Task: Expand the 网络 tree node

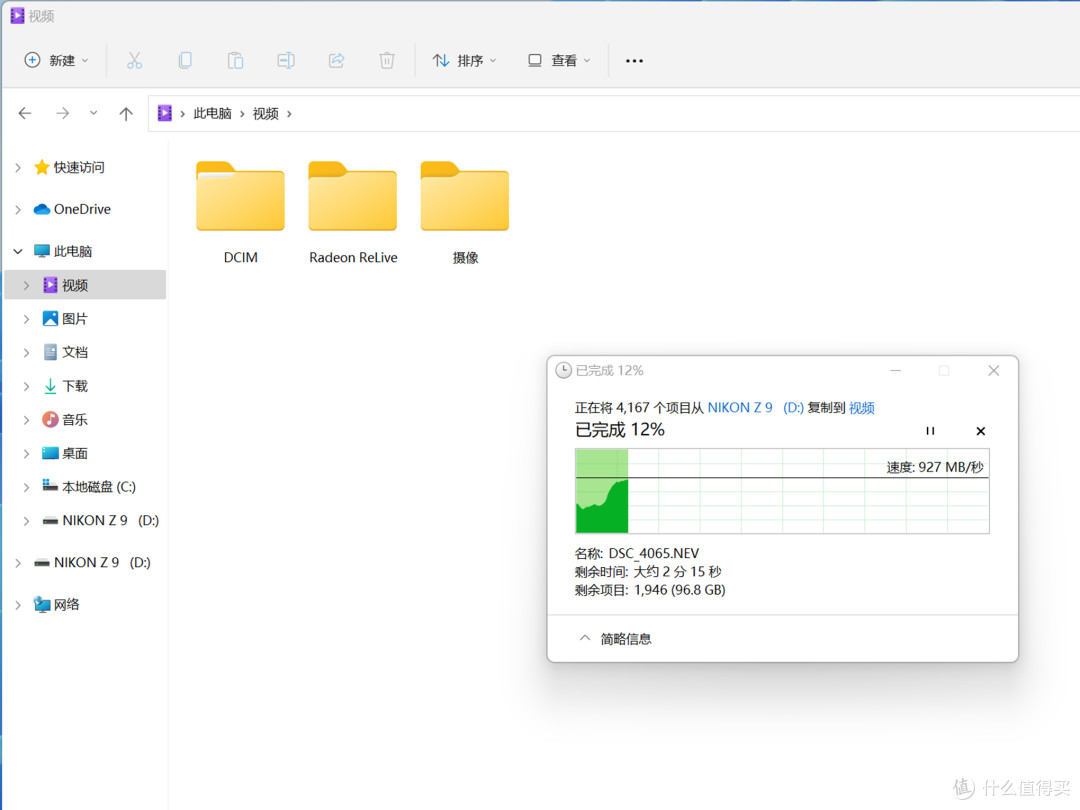Action: (18, 605)
